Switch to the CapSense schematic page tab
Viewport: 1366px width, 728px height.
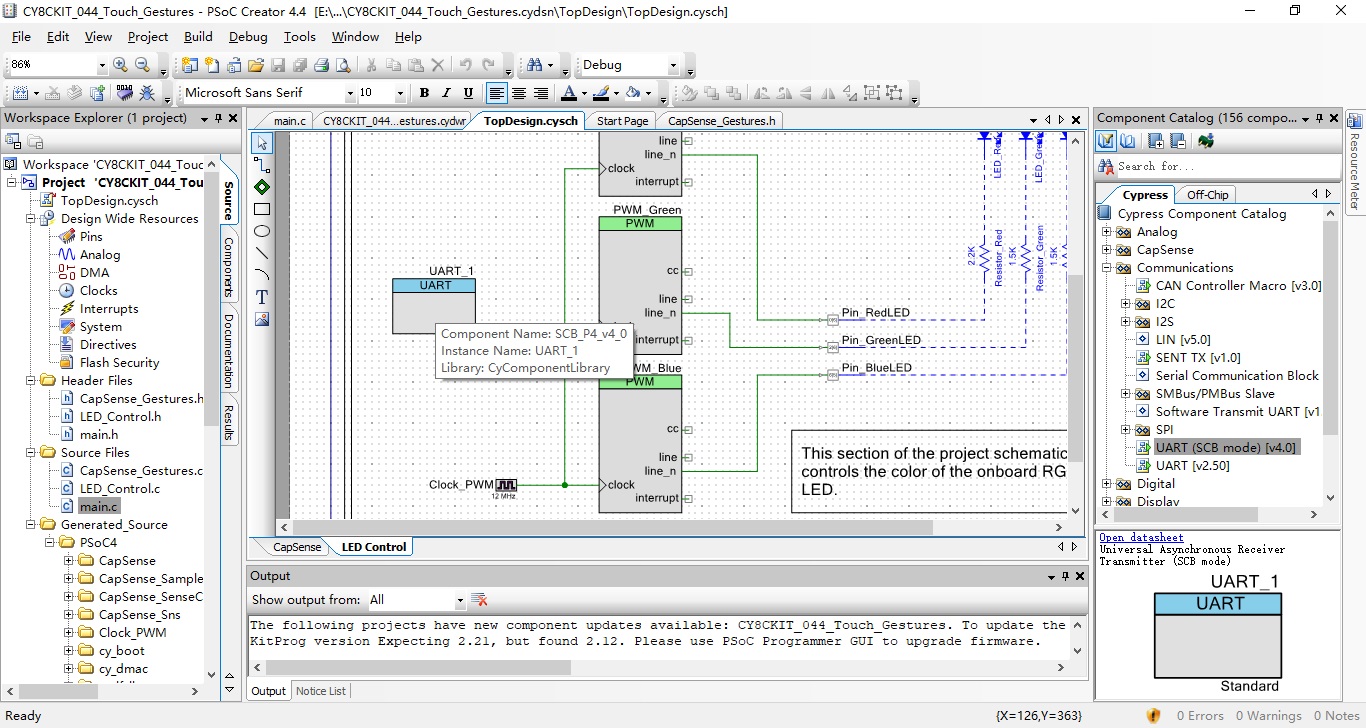[298, 547]
